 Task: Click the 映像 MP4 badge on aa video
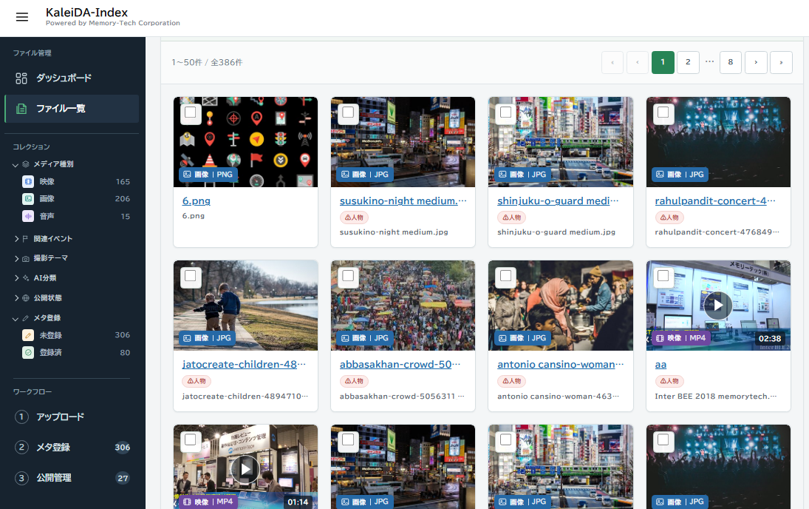[682, 338]
